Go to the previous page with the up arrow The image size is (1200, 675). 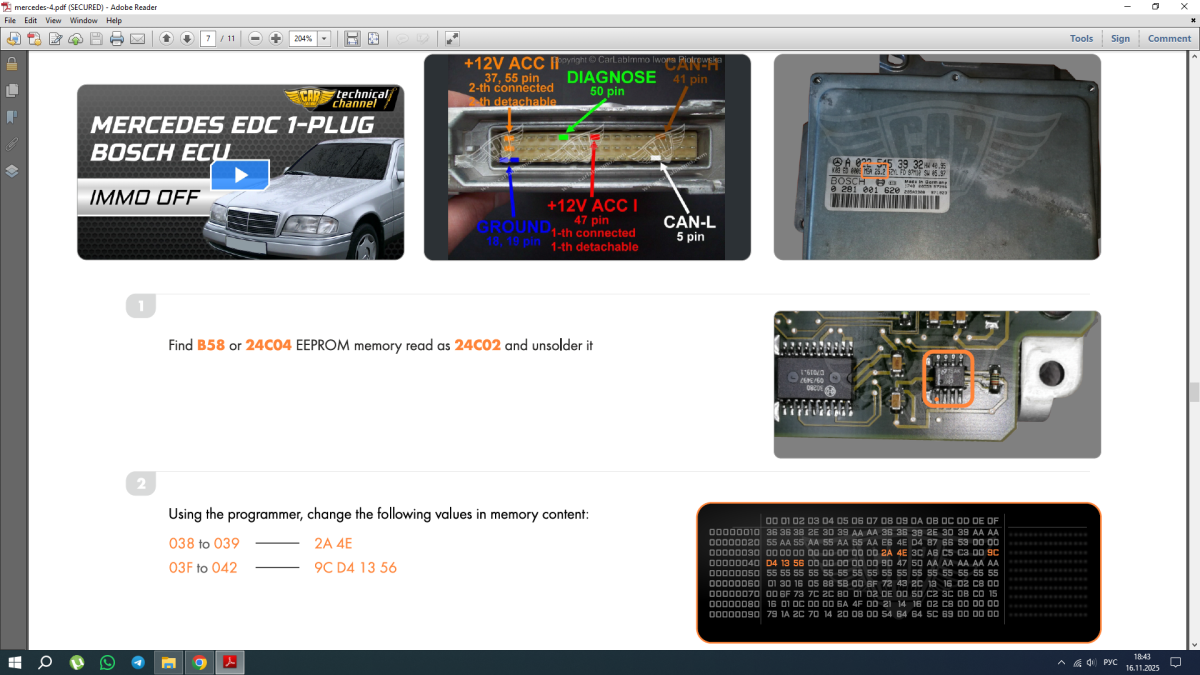(x=166, y=39)
